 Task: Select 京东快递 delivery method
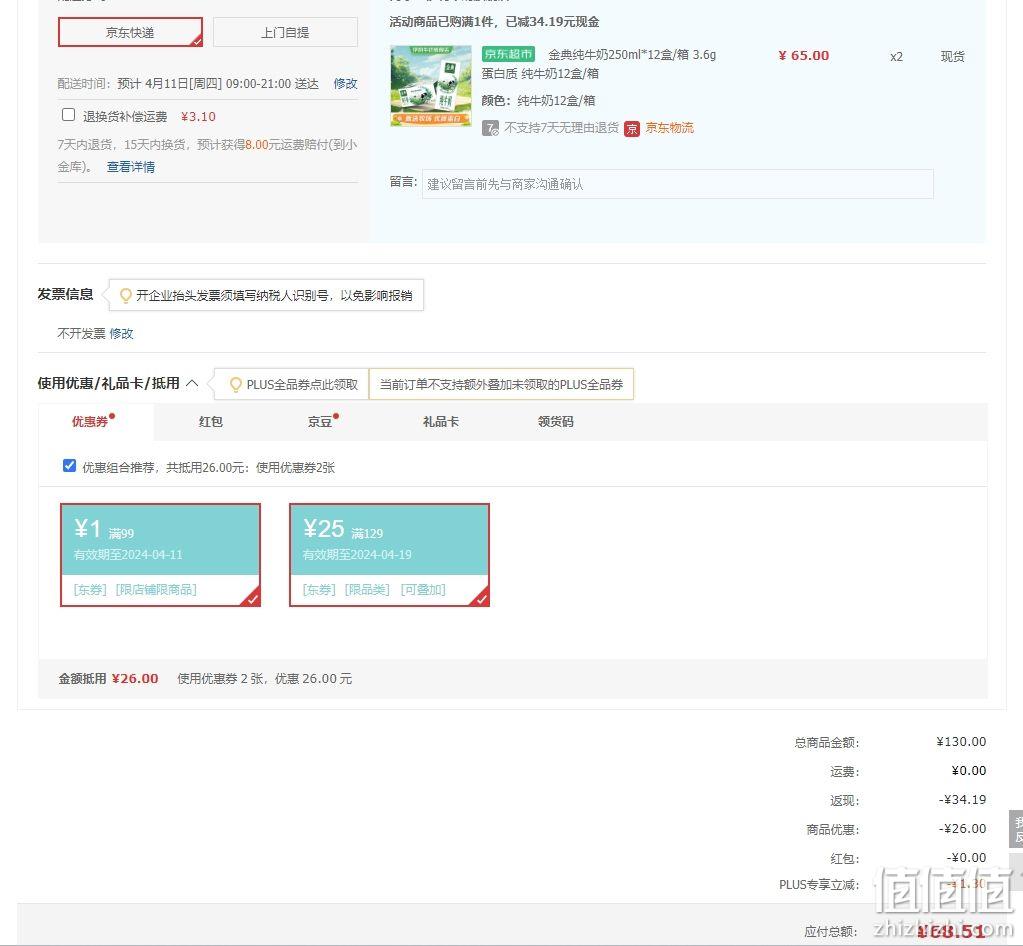click(x=130, y=32)
